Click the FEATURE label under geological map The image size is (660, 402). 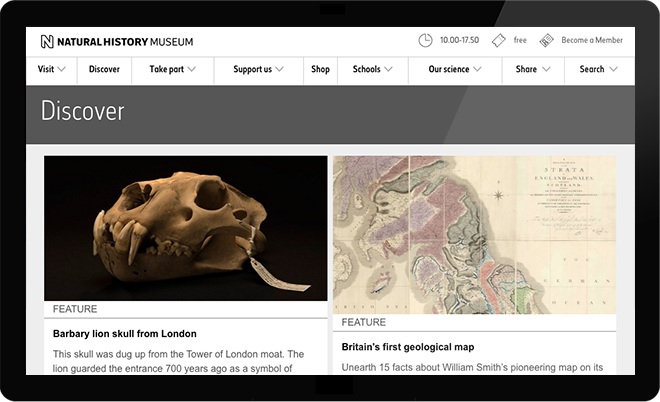[364, 322]
